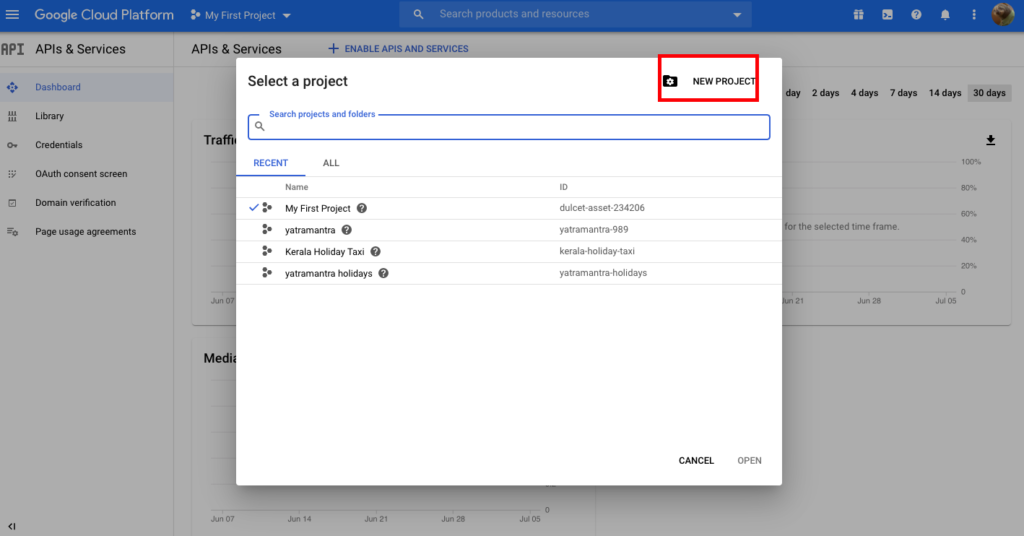Click the Page usage agreements icon
This screenshot has height=536, width=1024.
coord(12,232)
